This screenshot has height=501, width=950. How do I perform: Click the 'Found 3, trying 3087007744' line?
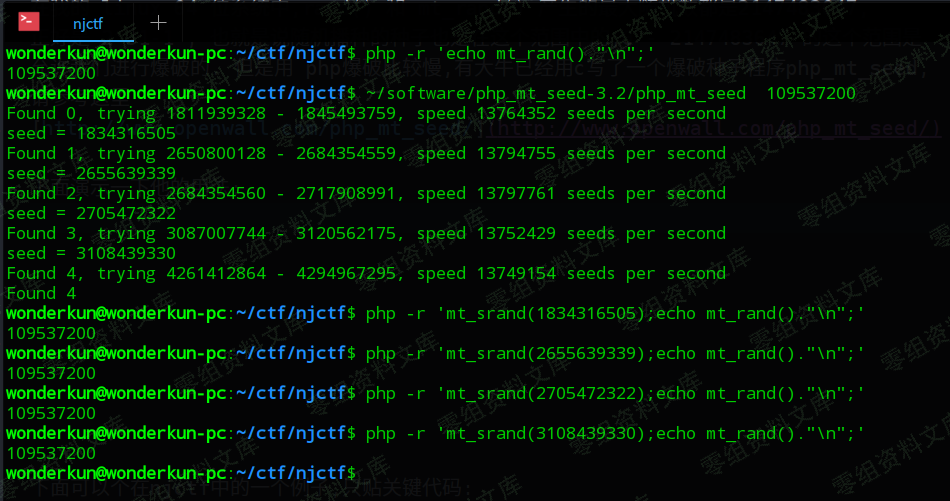pos(366,233)
